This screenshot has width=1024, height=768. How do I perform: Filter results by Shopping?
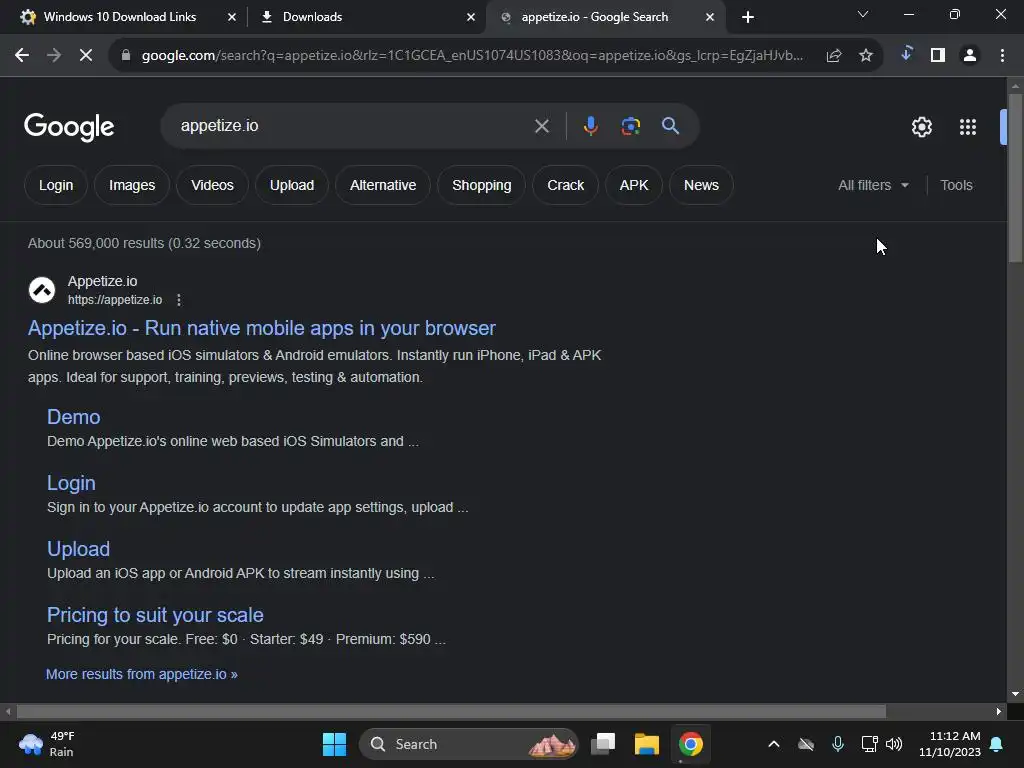tap(481, 185)
